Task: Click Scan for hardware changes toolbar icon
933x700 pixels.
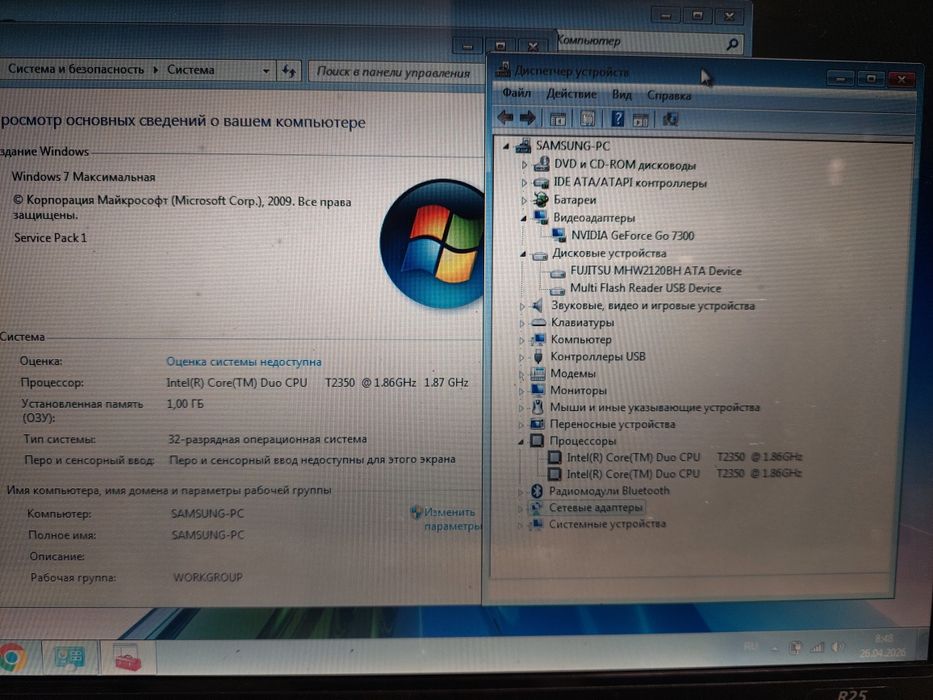Action: click(x=670, y=120)
